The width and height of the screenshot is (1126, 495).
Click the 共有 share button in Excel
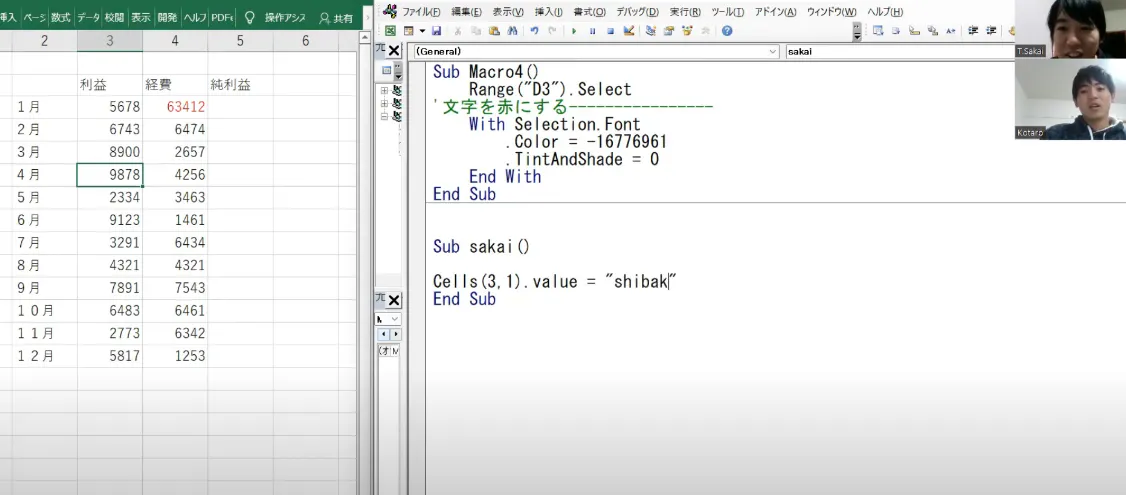point(336,17)
